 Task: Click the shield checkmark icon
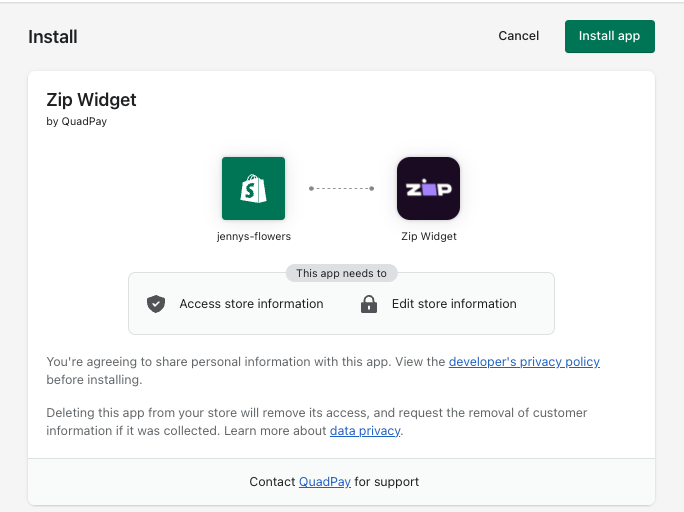(156, 304)
